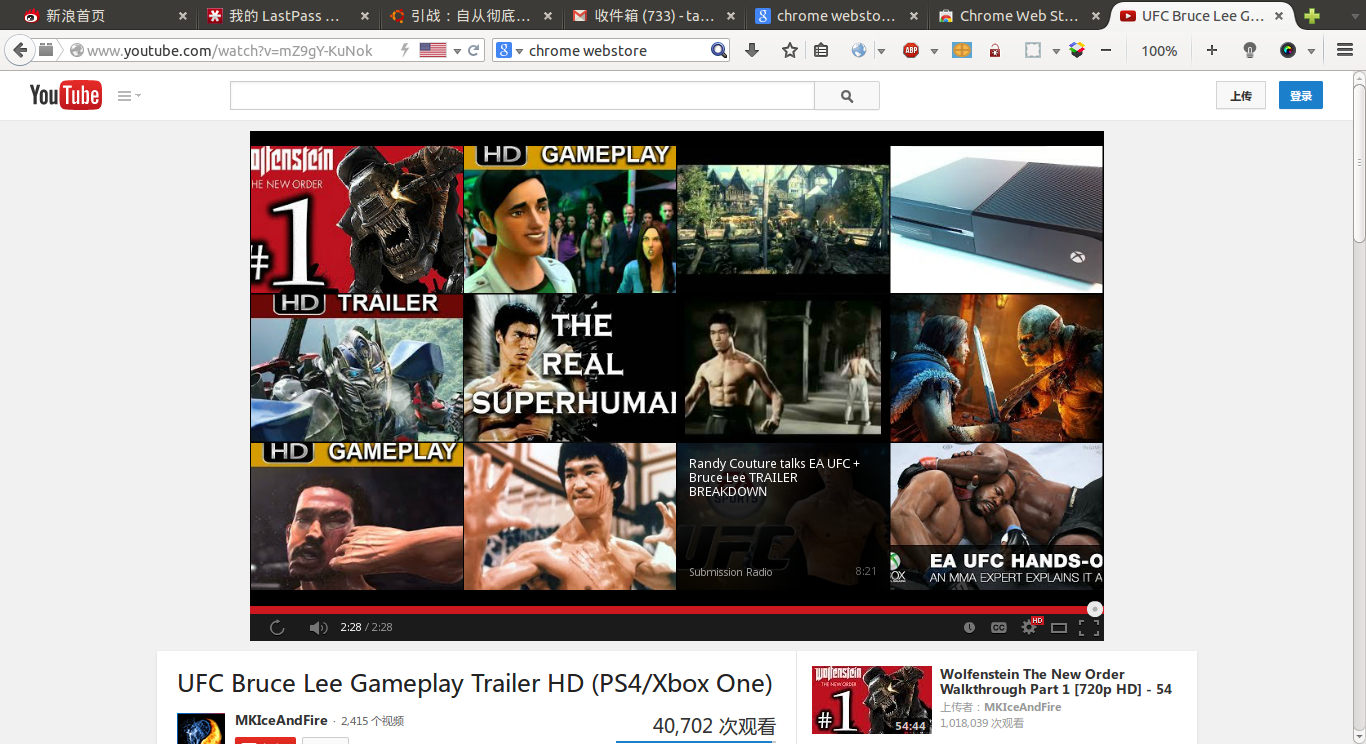The height and width of the screenshot is (744, 1366).
Task: Open the Adblock Plus dropdown arrow
Action: coord(934,51)
